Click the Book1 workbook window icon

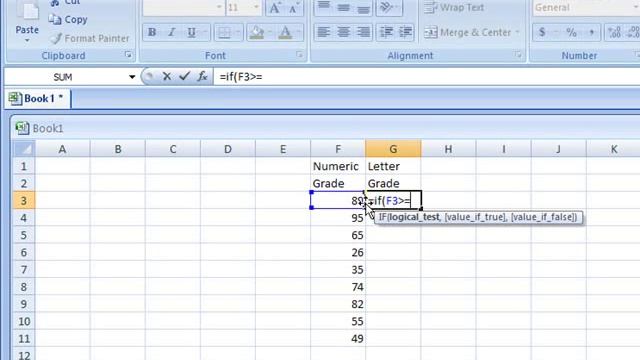point(22,128)
